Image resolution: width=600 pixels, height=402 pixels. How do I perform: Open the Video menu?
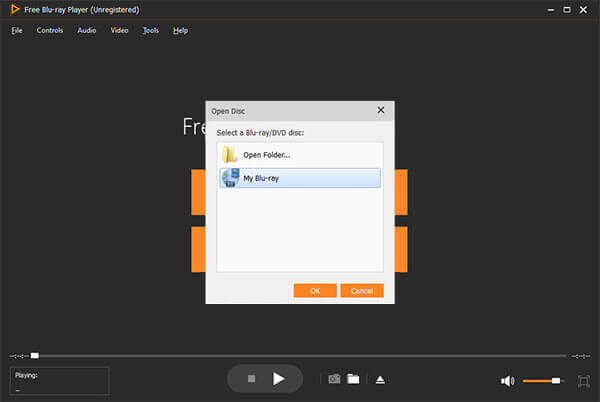coord(119,30)
